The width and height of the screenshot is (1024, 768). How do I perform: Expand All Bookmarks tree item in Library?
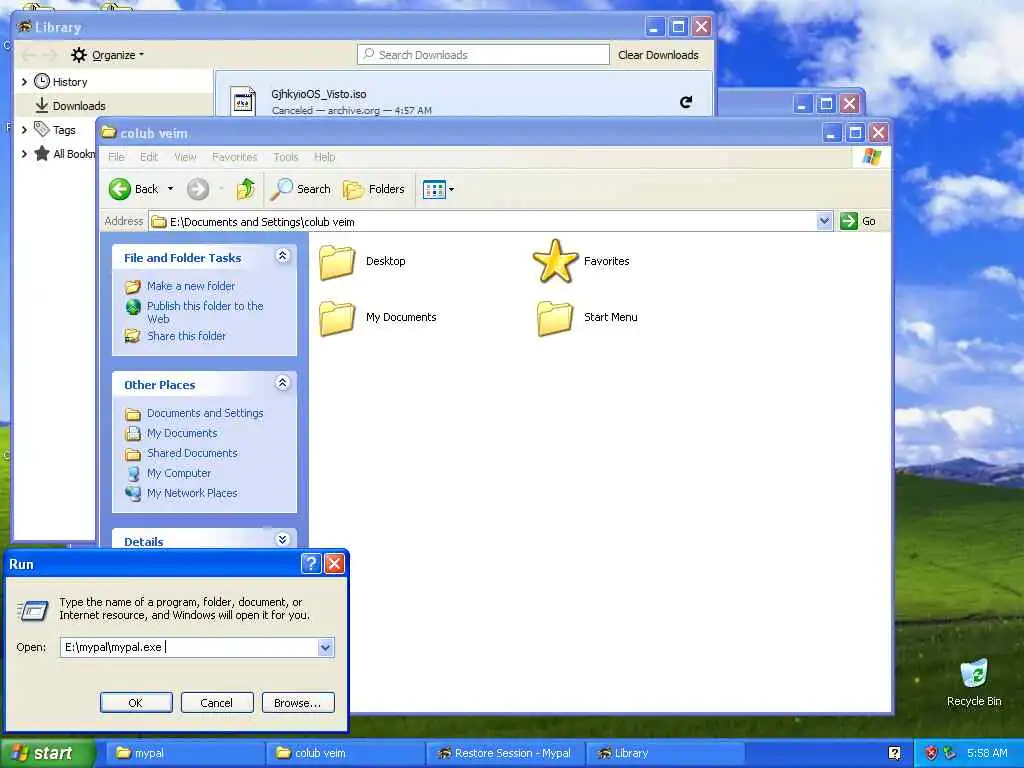click(25, 154)
